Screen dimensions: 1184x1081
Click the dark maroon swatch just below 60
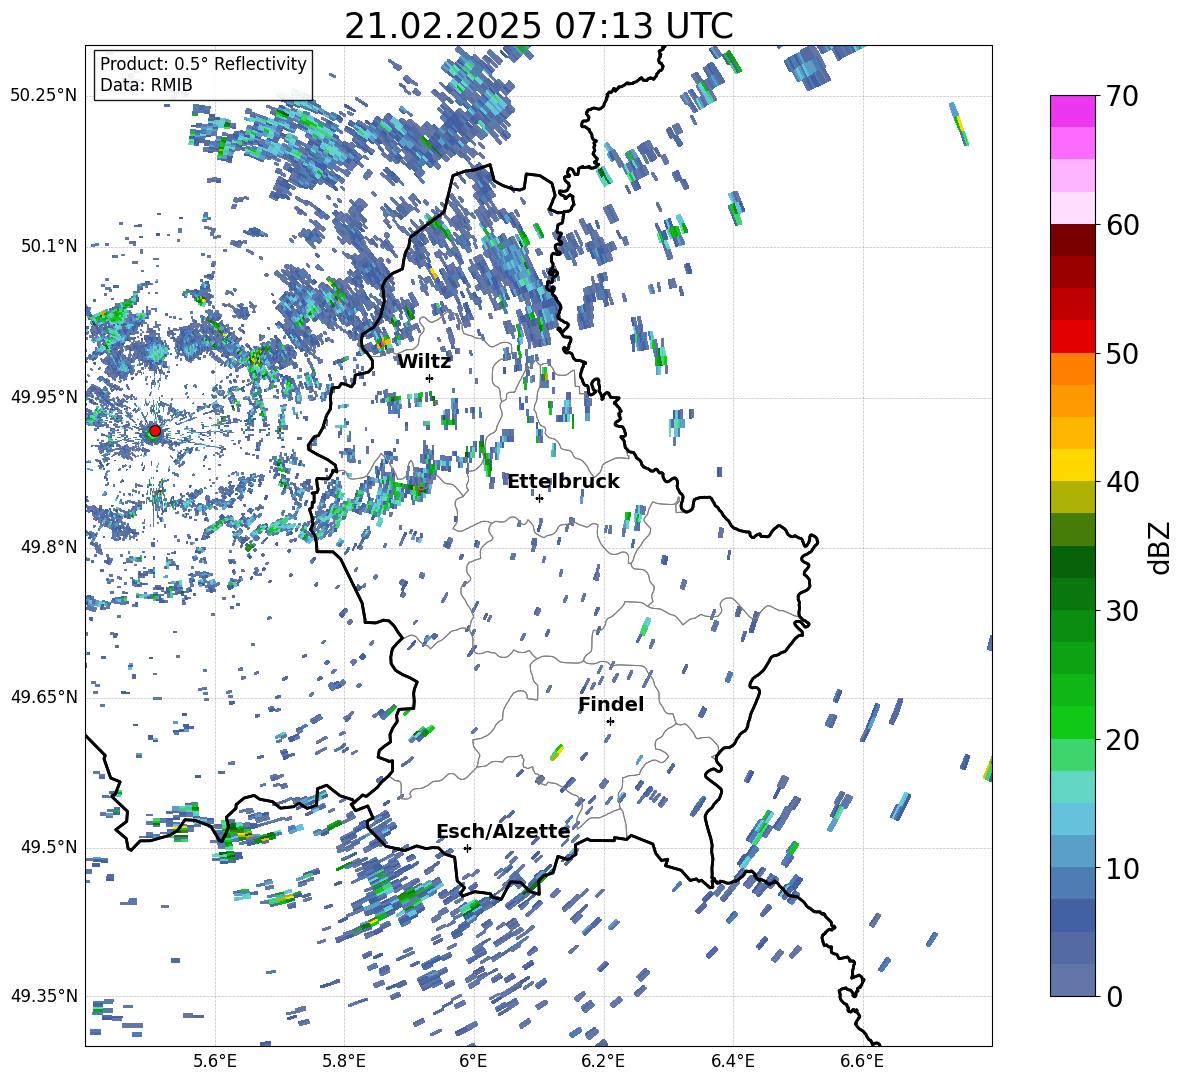coord(1073,240)
